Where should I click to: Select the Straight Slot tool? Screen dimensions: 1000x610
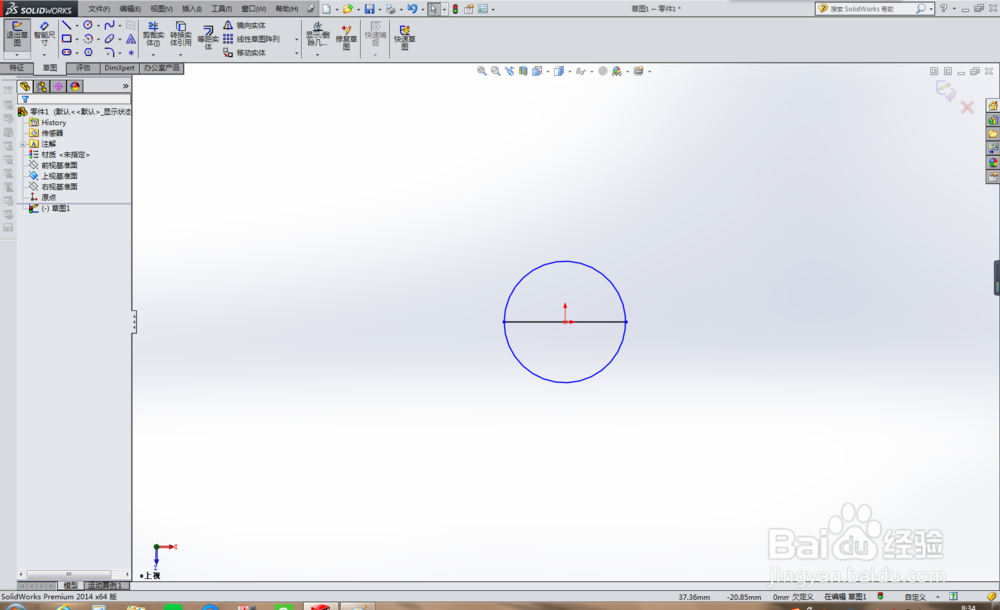click(66, 52)
